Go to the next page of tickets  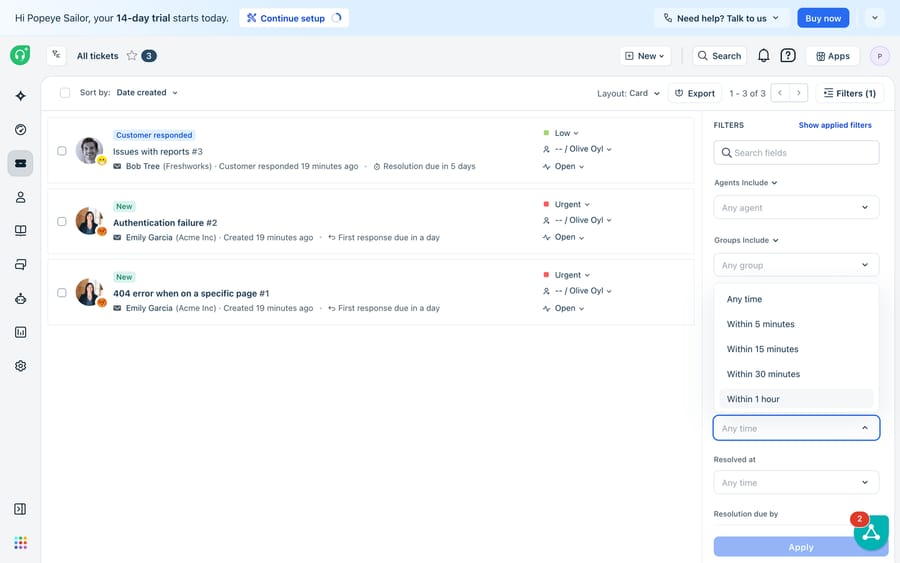click(x=798, y=93)
